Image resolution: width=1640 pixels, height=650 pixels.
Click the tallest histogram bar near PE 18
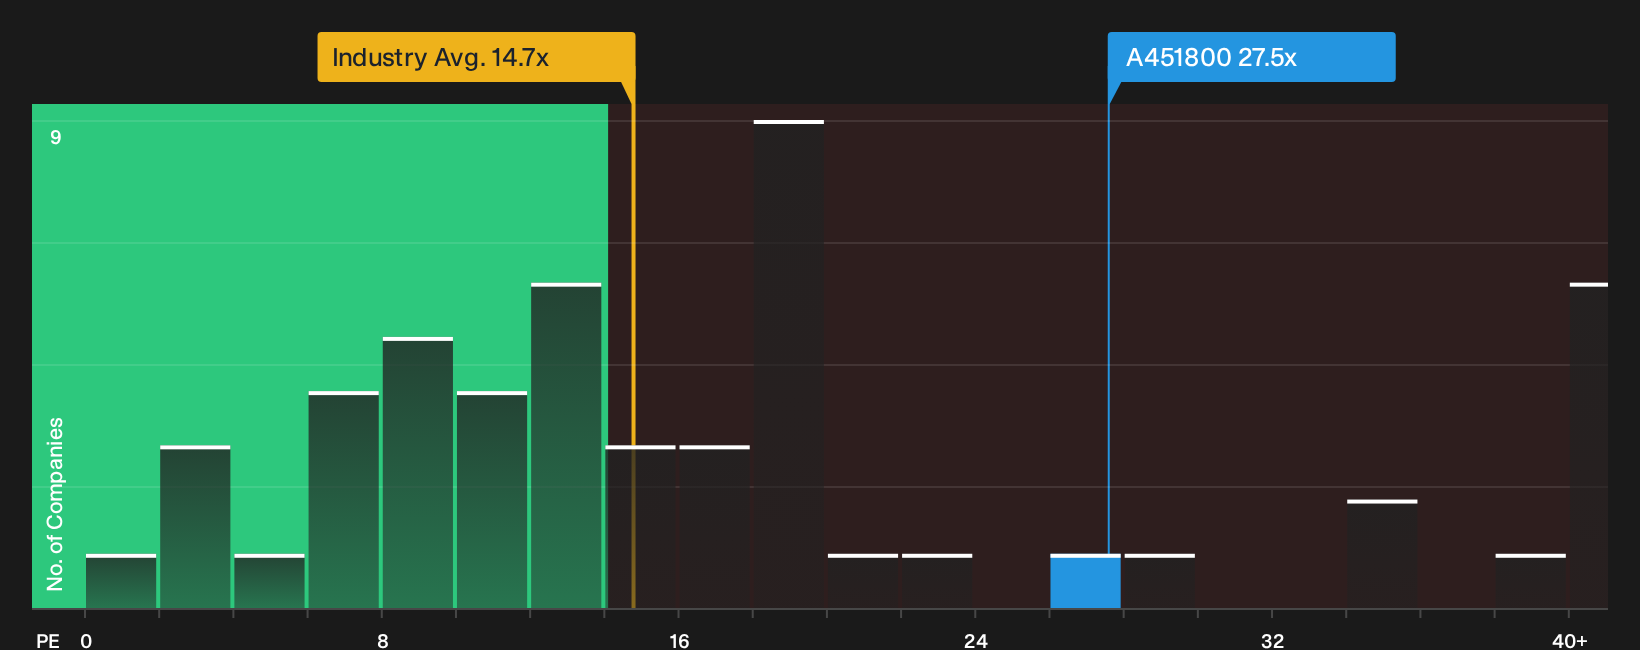click(789, 364)
